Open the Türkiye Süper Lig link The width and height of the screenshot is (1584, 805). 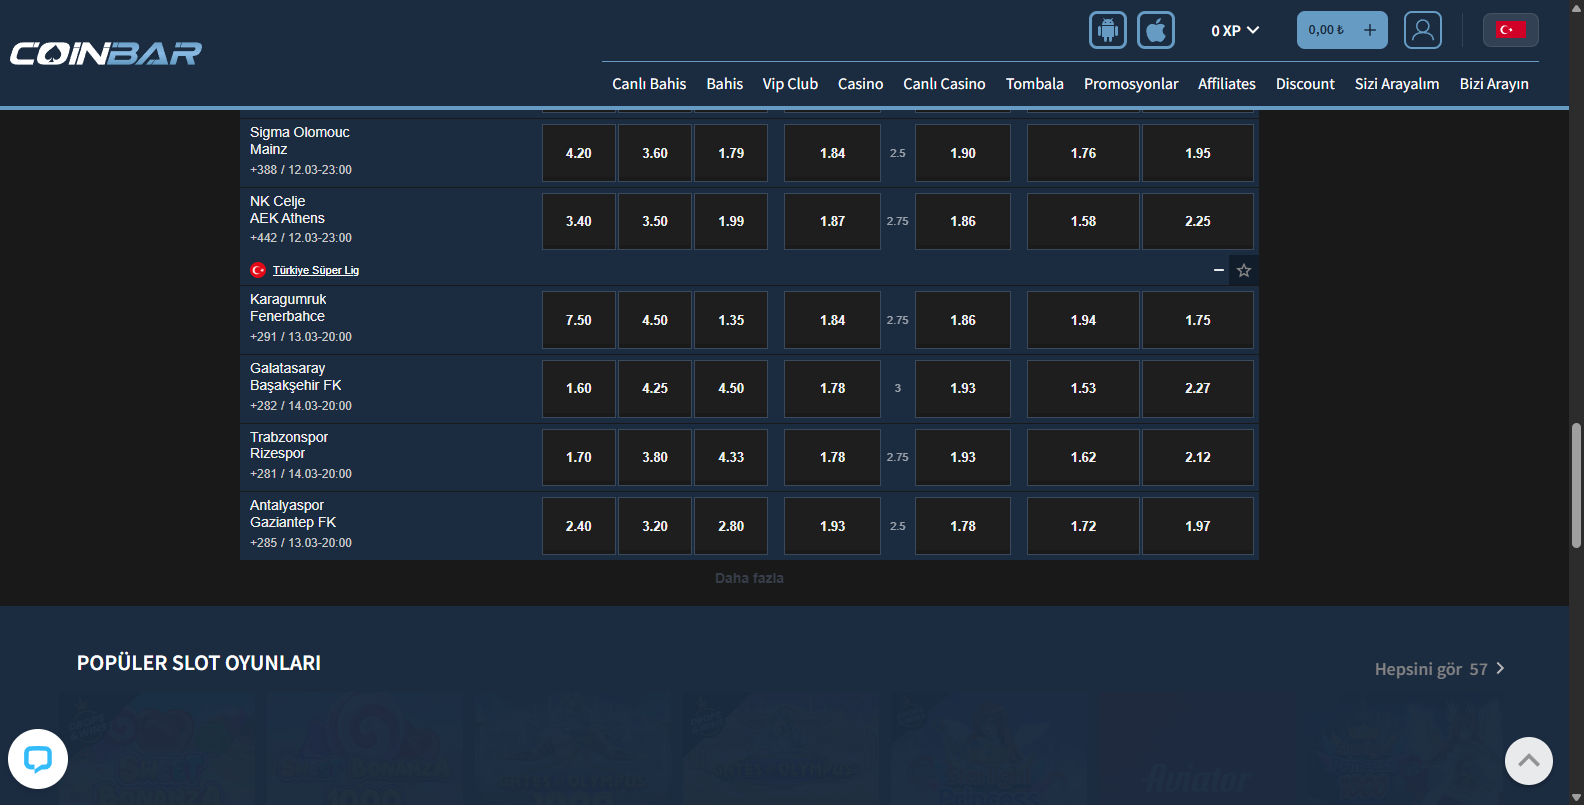point(315,270)
